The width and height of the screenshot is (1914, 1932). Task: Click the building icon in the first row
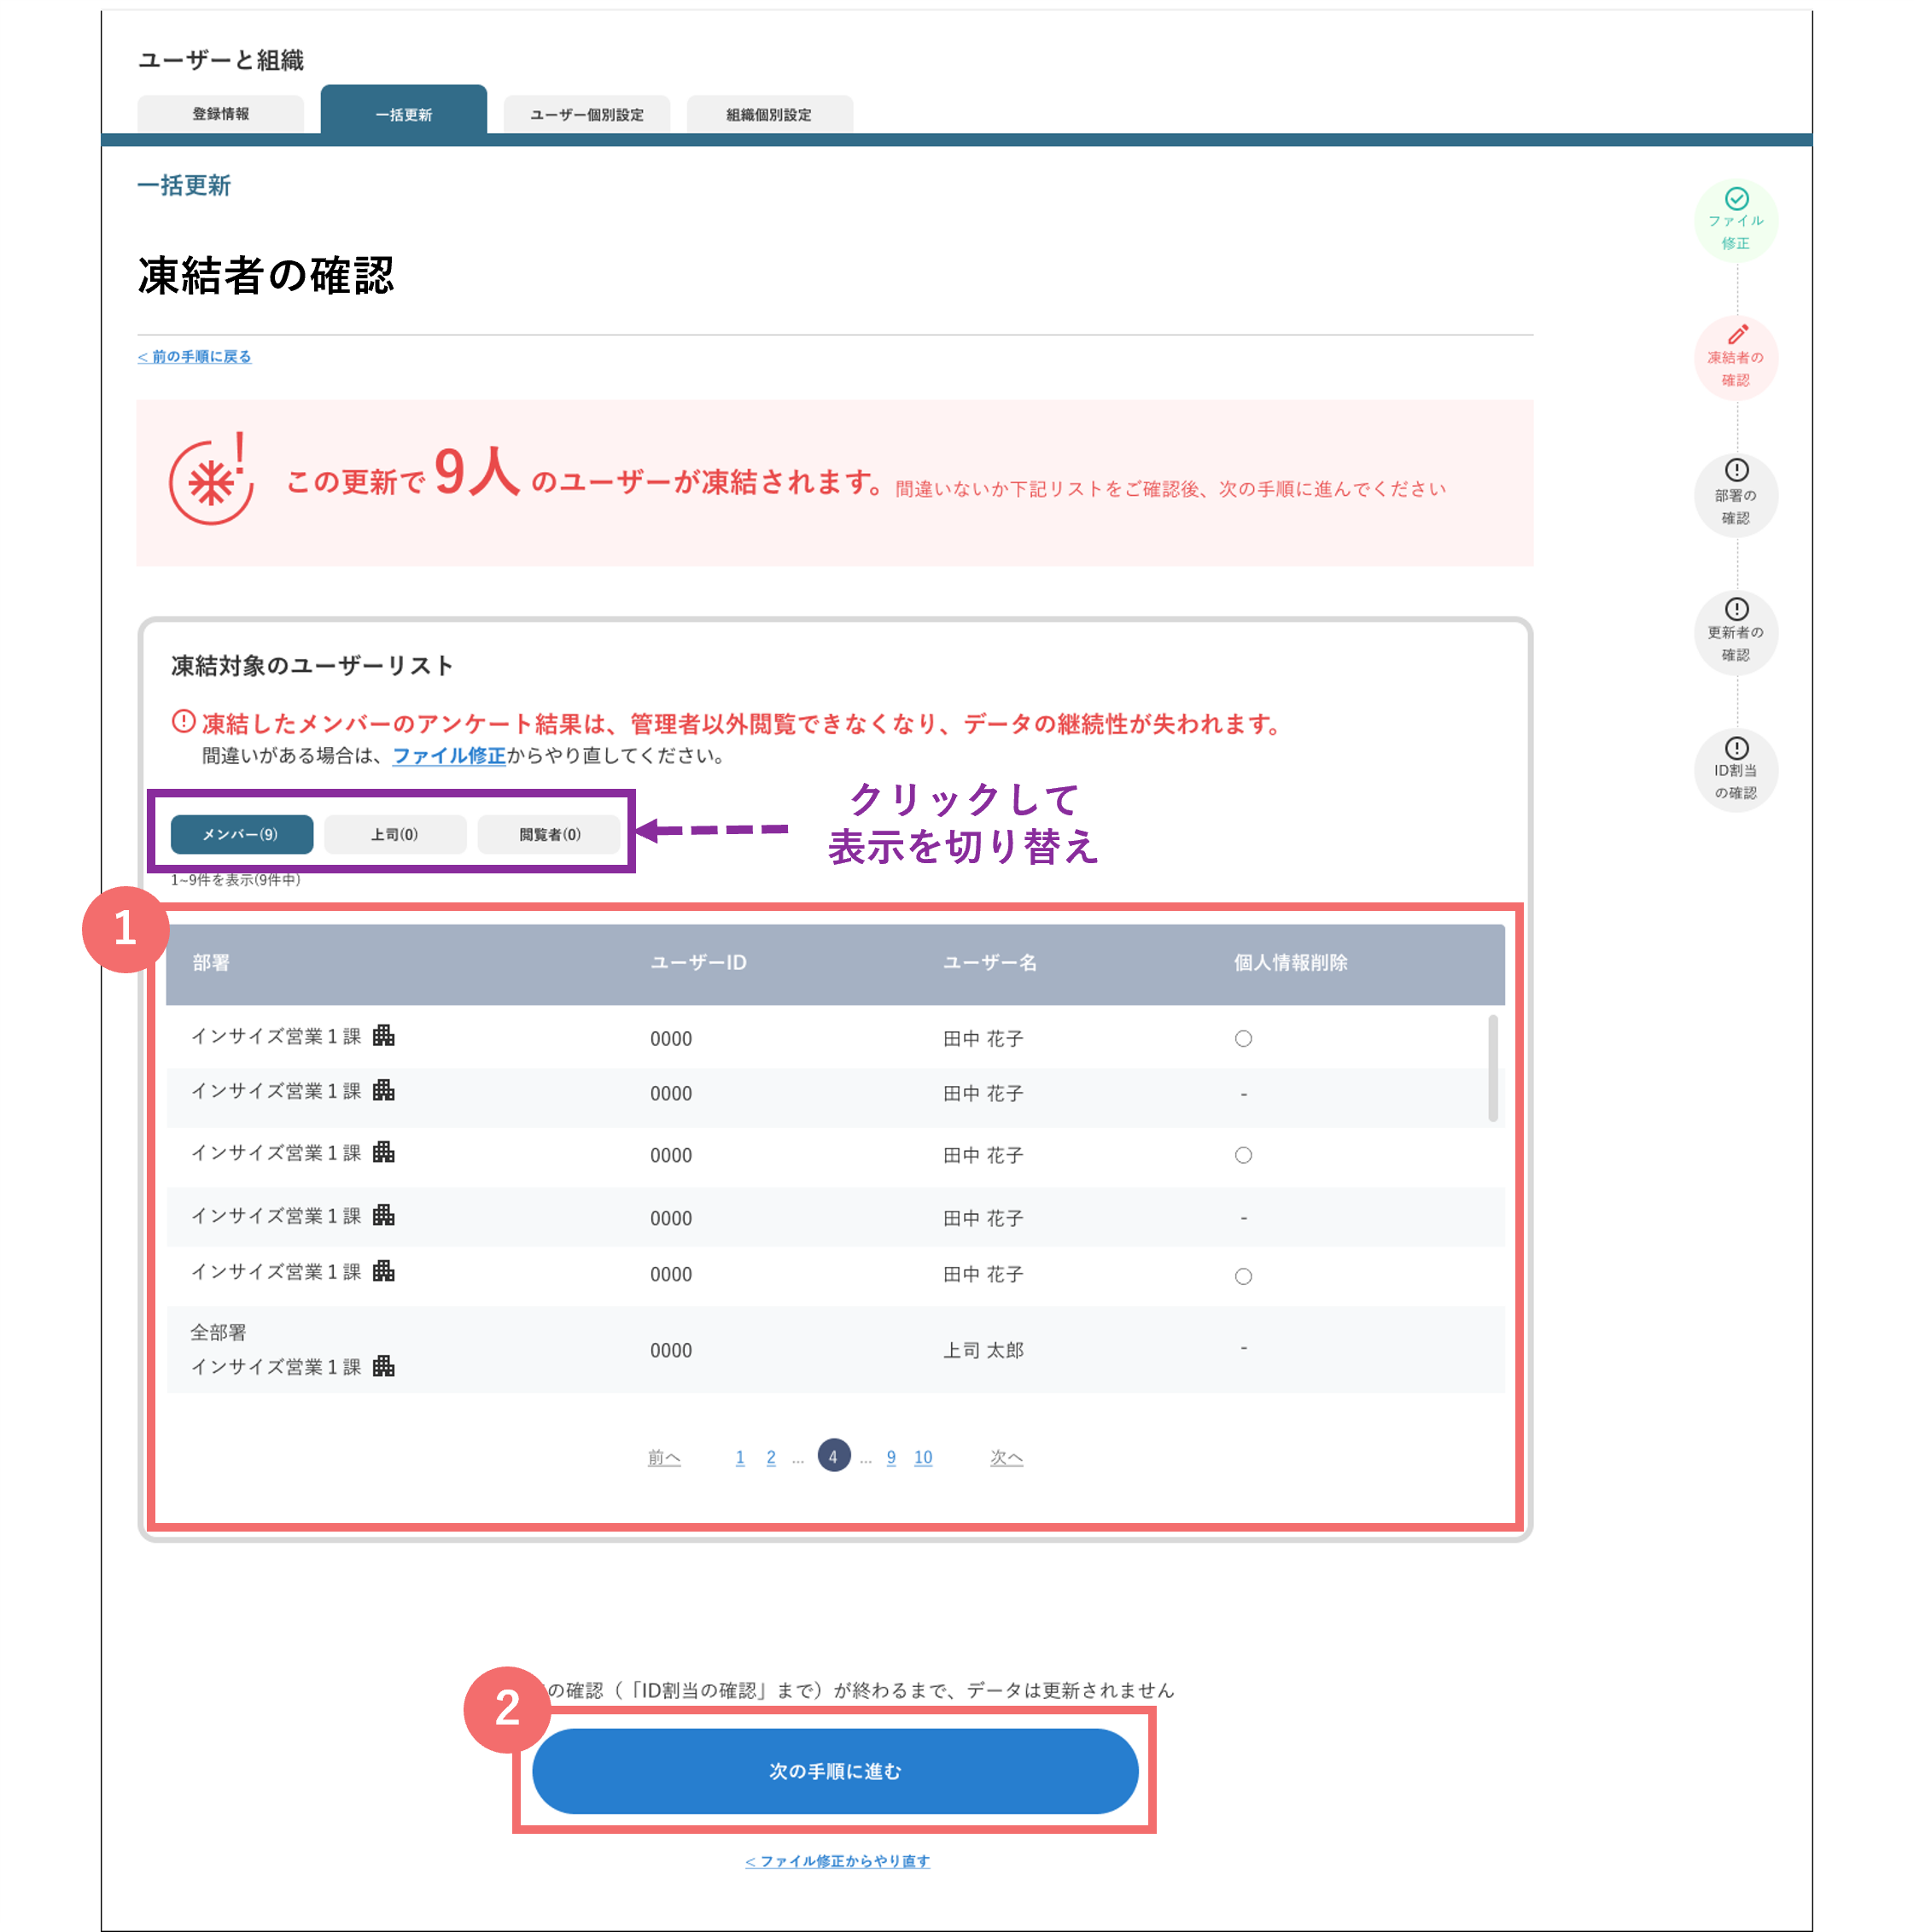click(x=384, y=1036)
